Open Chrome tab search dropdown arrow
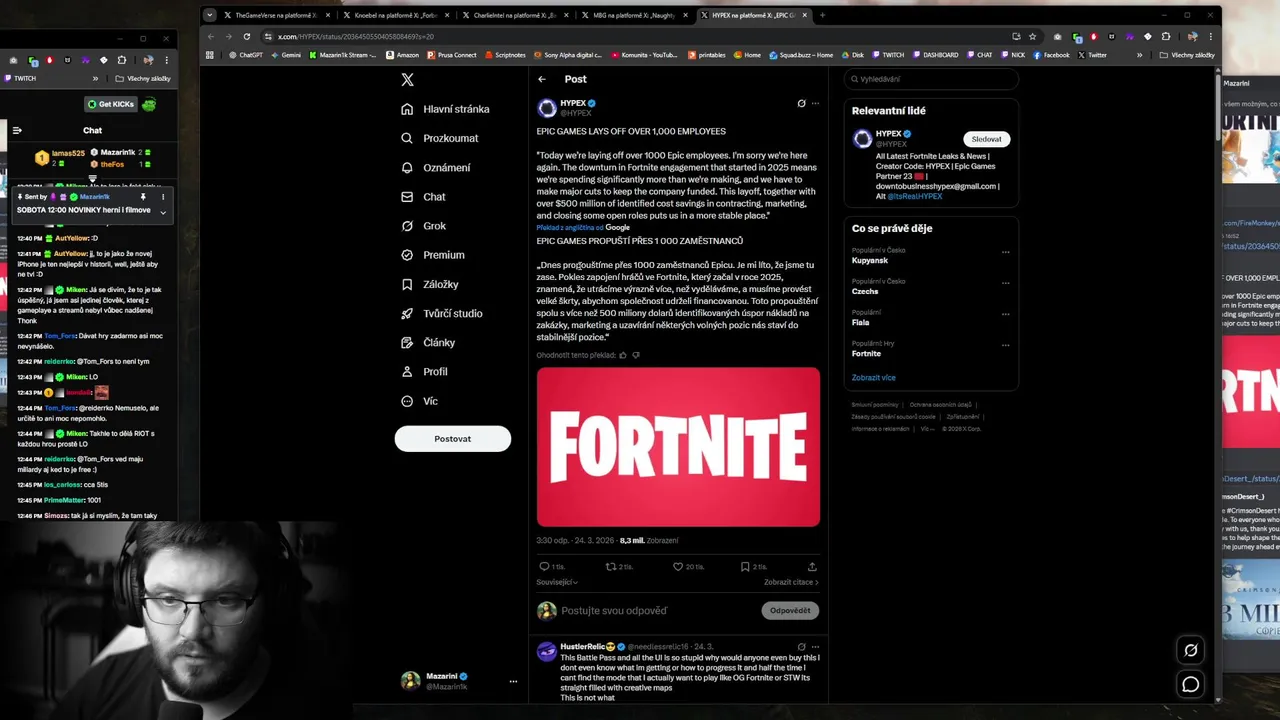This screenshot has width=1280, height=720. click(210, 15)
